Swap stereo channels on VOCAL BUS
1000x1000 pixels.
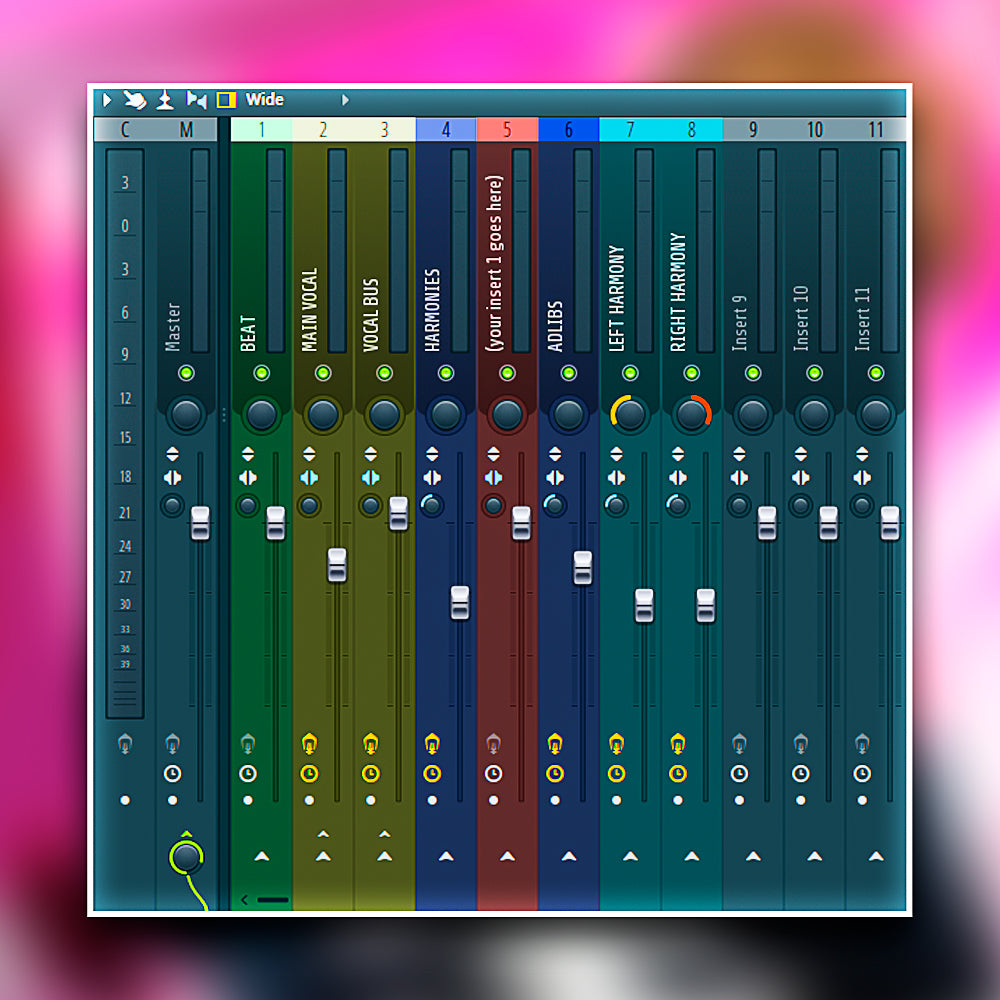click(x=371, y=478)
